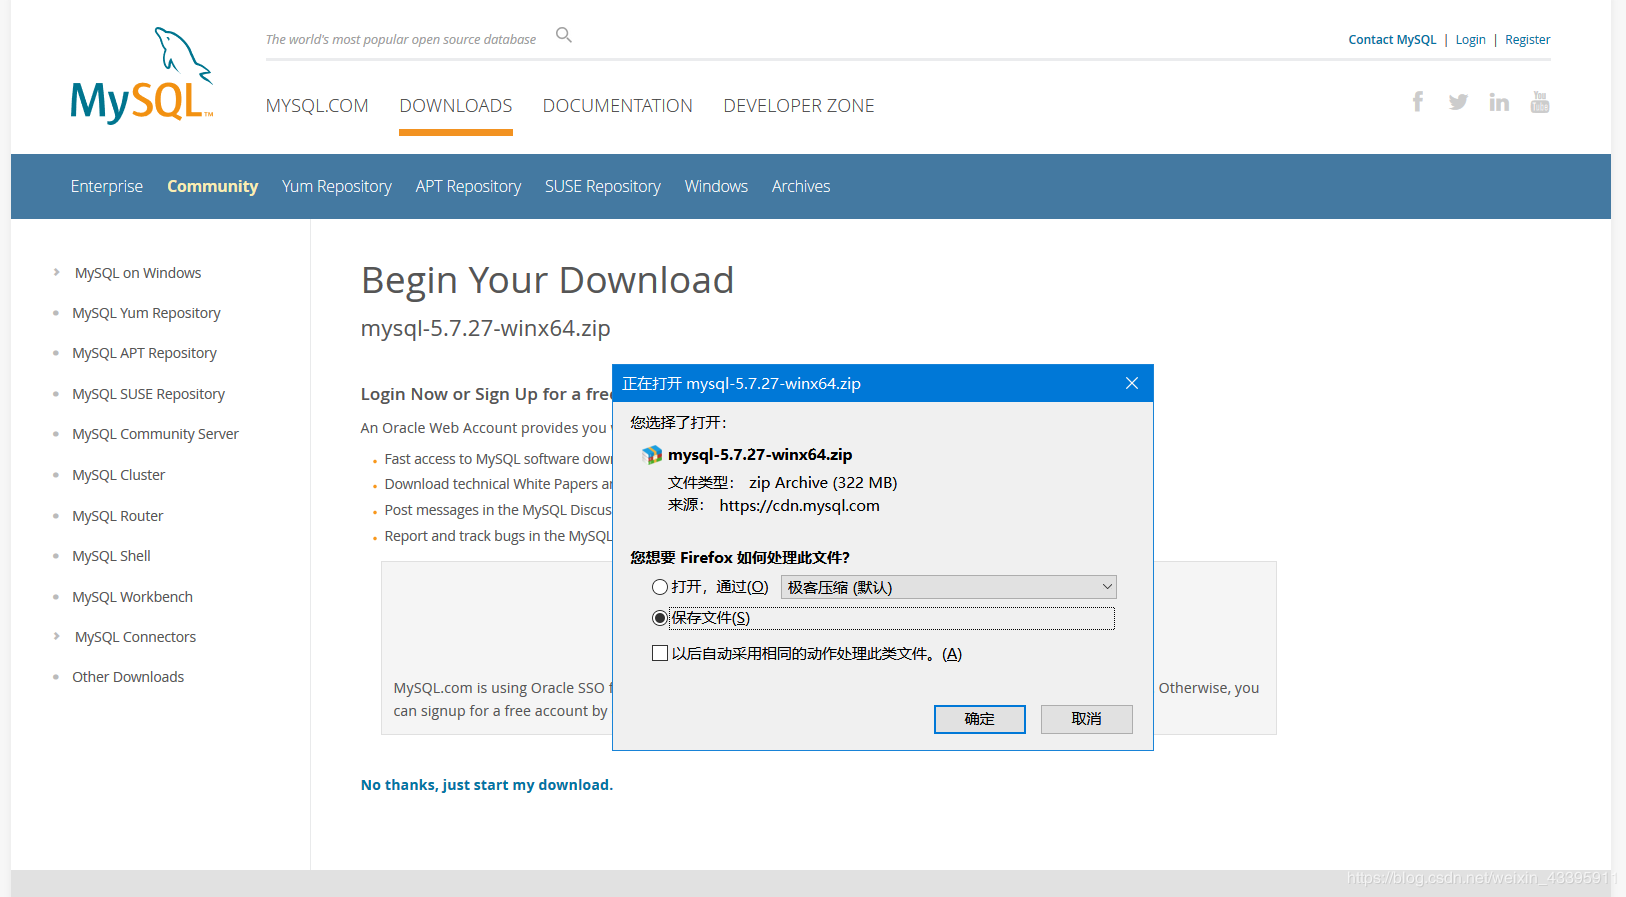This screenshot has width=1626, height=897.
Task: Open the DEVELOPER ZONE tab
Action: (799, 106)
